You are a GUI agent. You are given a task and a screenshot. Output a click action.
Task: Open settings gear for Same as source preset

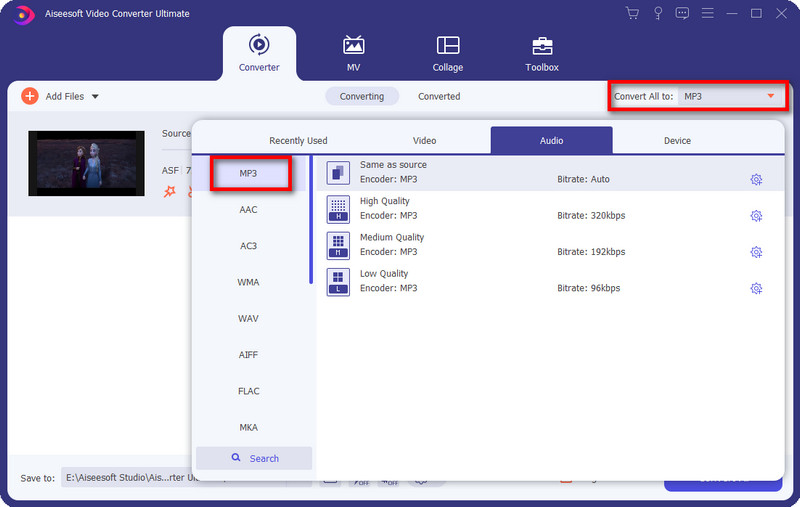click(756, 180)
